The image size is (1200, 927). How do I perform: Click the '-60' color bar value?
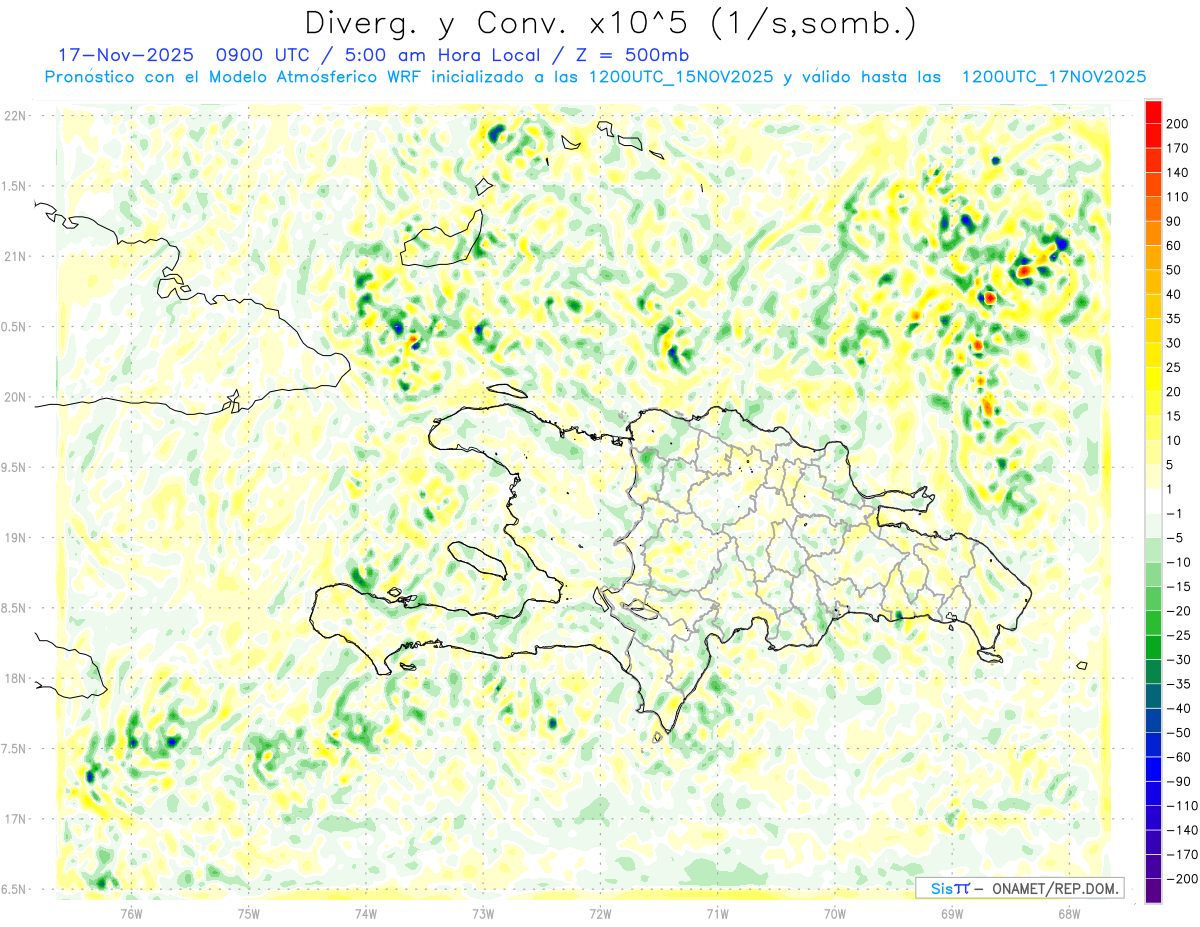pos(1178,756)
